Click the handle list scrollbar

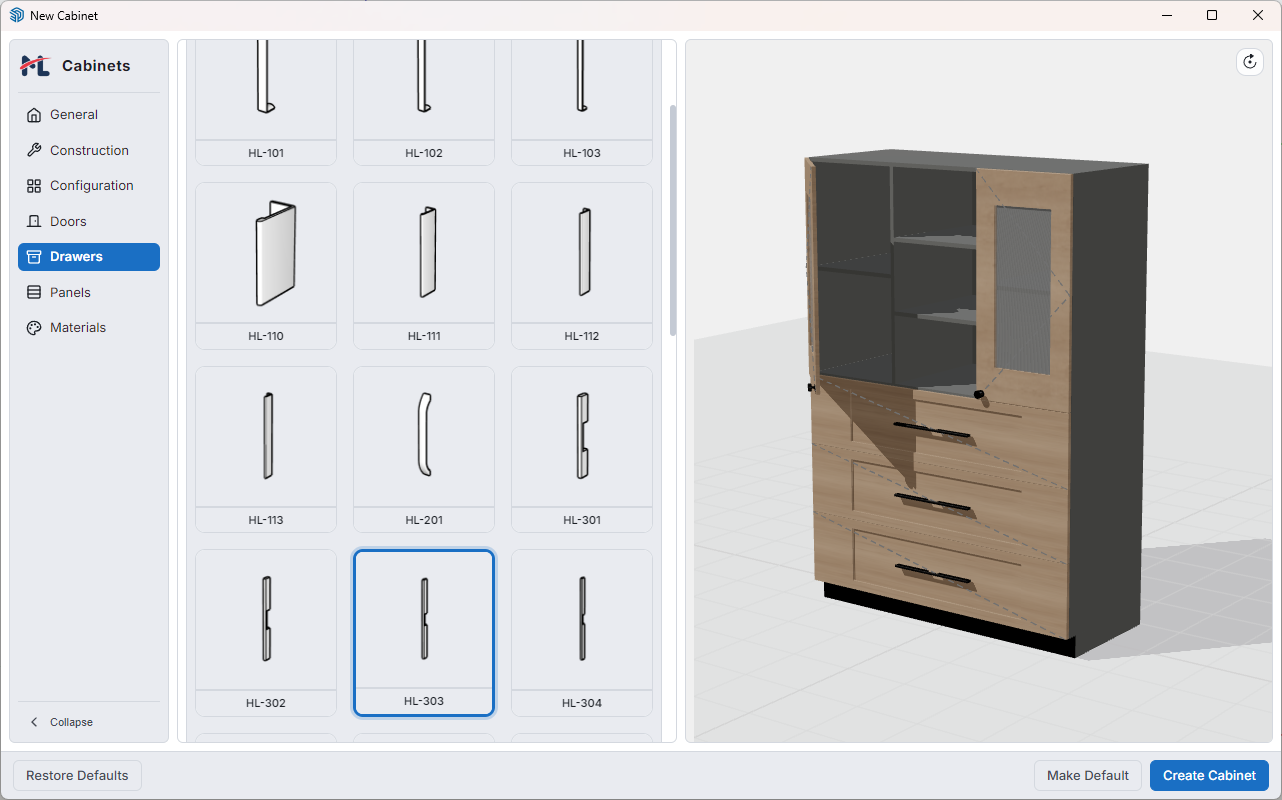point(673,220)
